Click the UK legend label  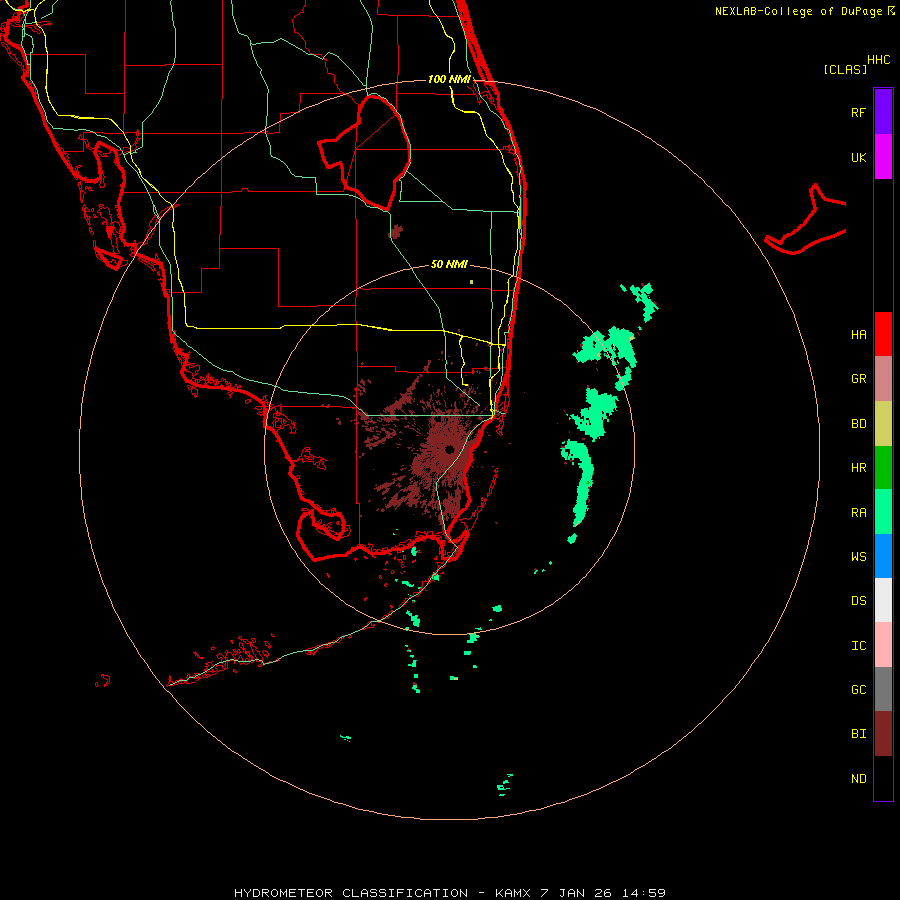point(859,157)
